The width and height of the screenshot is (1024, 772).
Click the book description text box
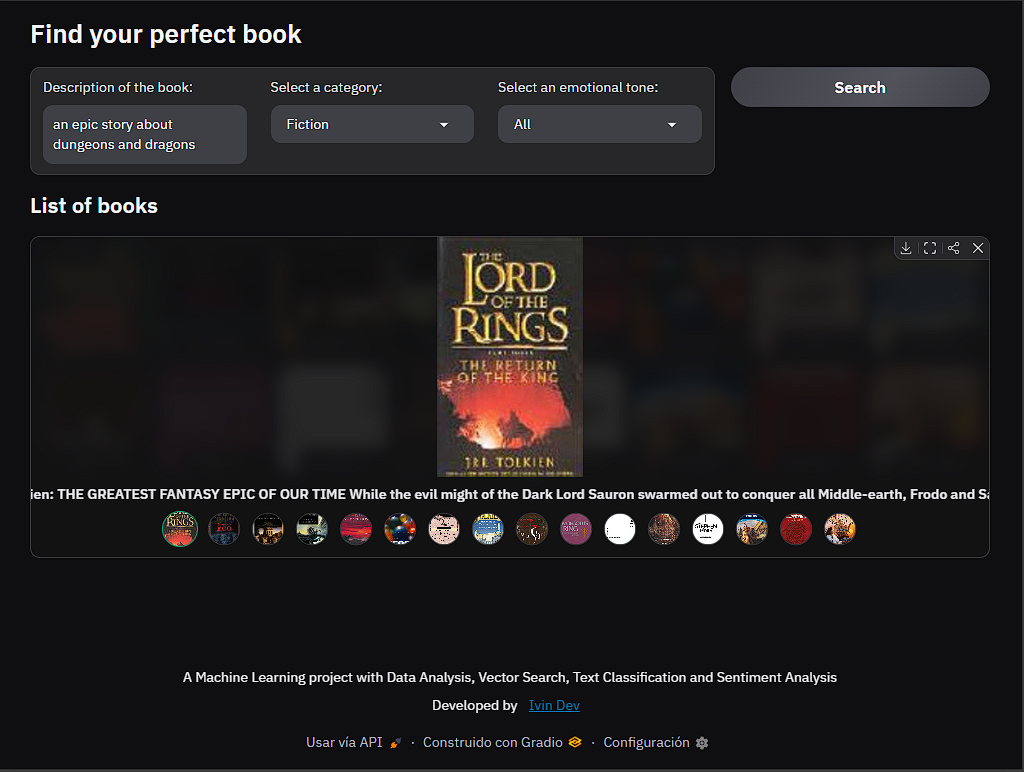coord(145,135)
